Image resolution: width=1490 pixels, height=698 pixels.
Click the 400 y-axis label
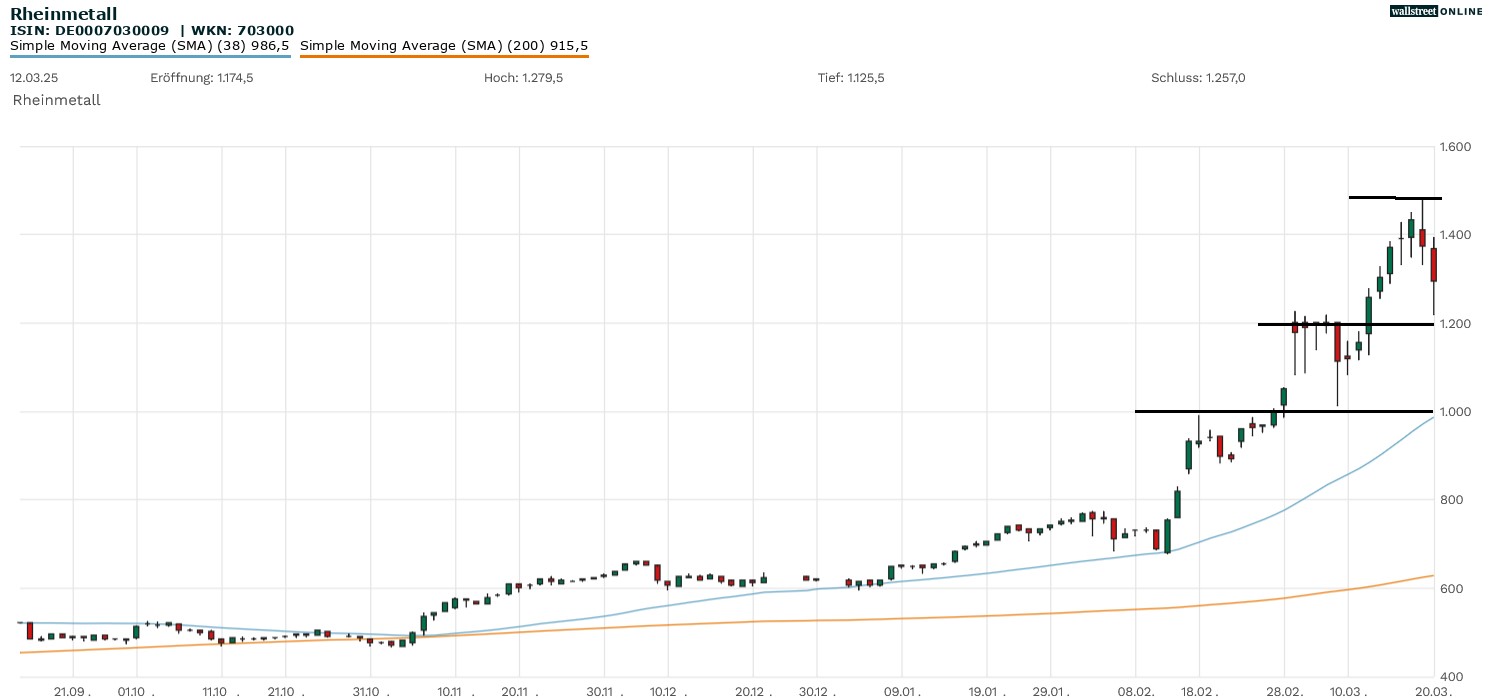point(1450,677)
